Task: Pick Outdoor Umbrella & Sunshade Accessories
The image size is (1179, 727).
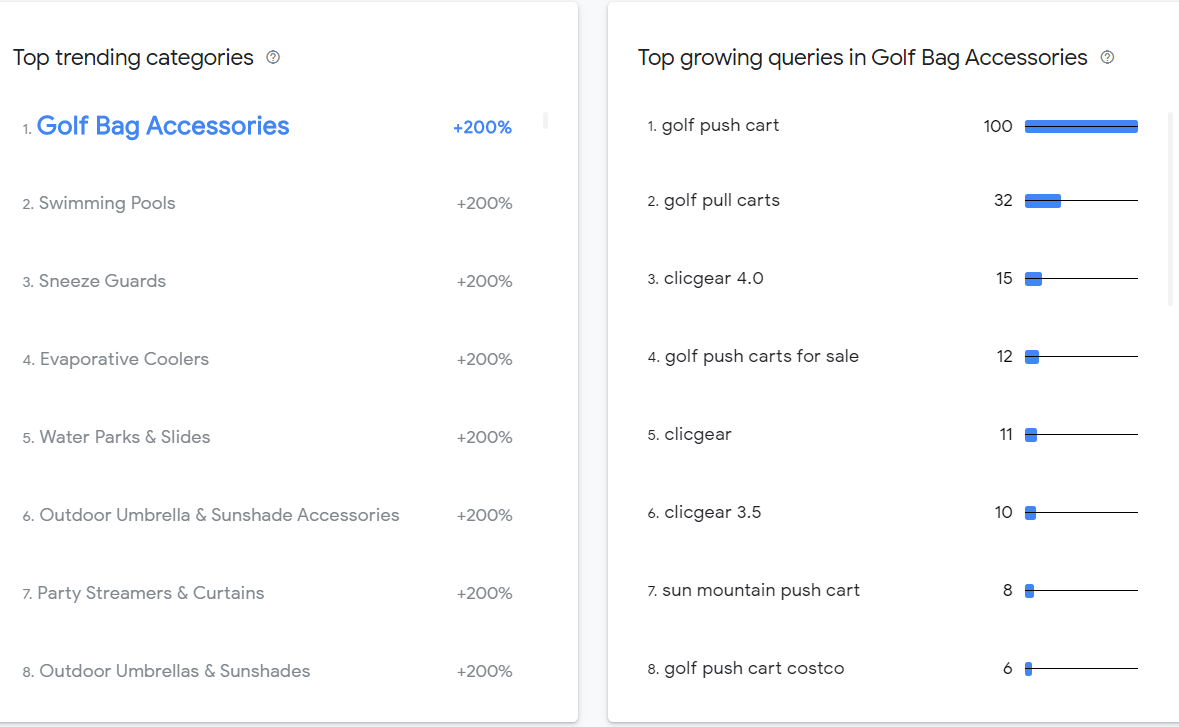Action: (219, 515)
